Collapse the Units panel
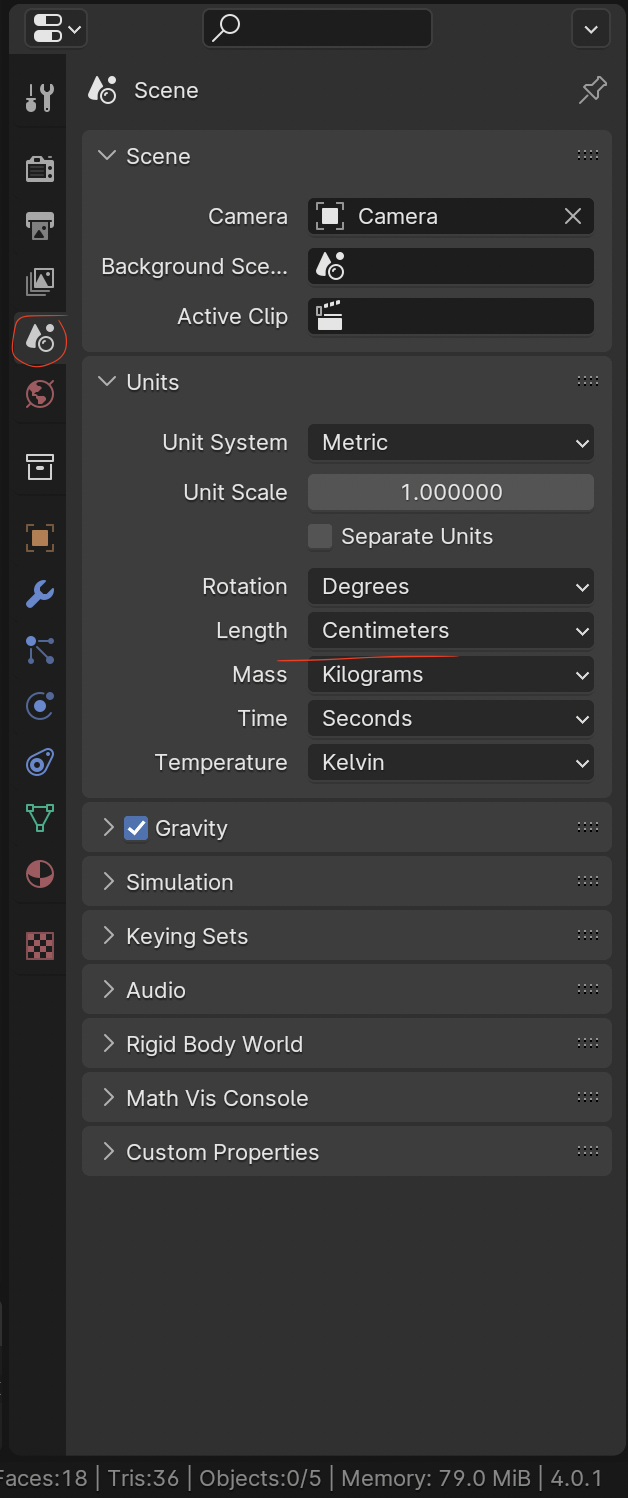 coord(107,382)
